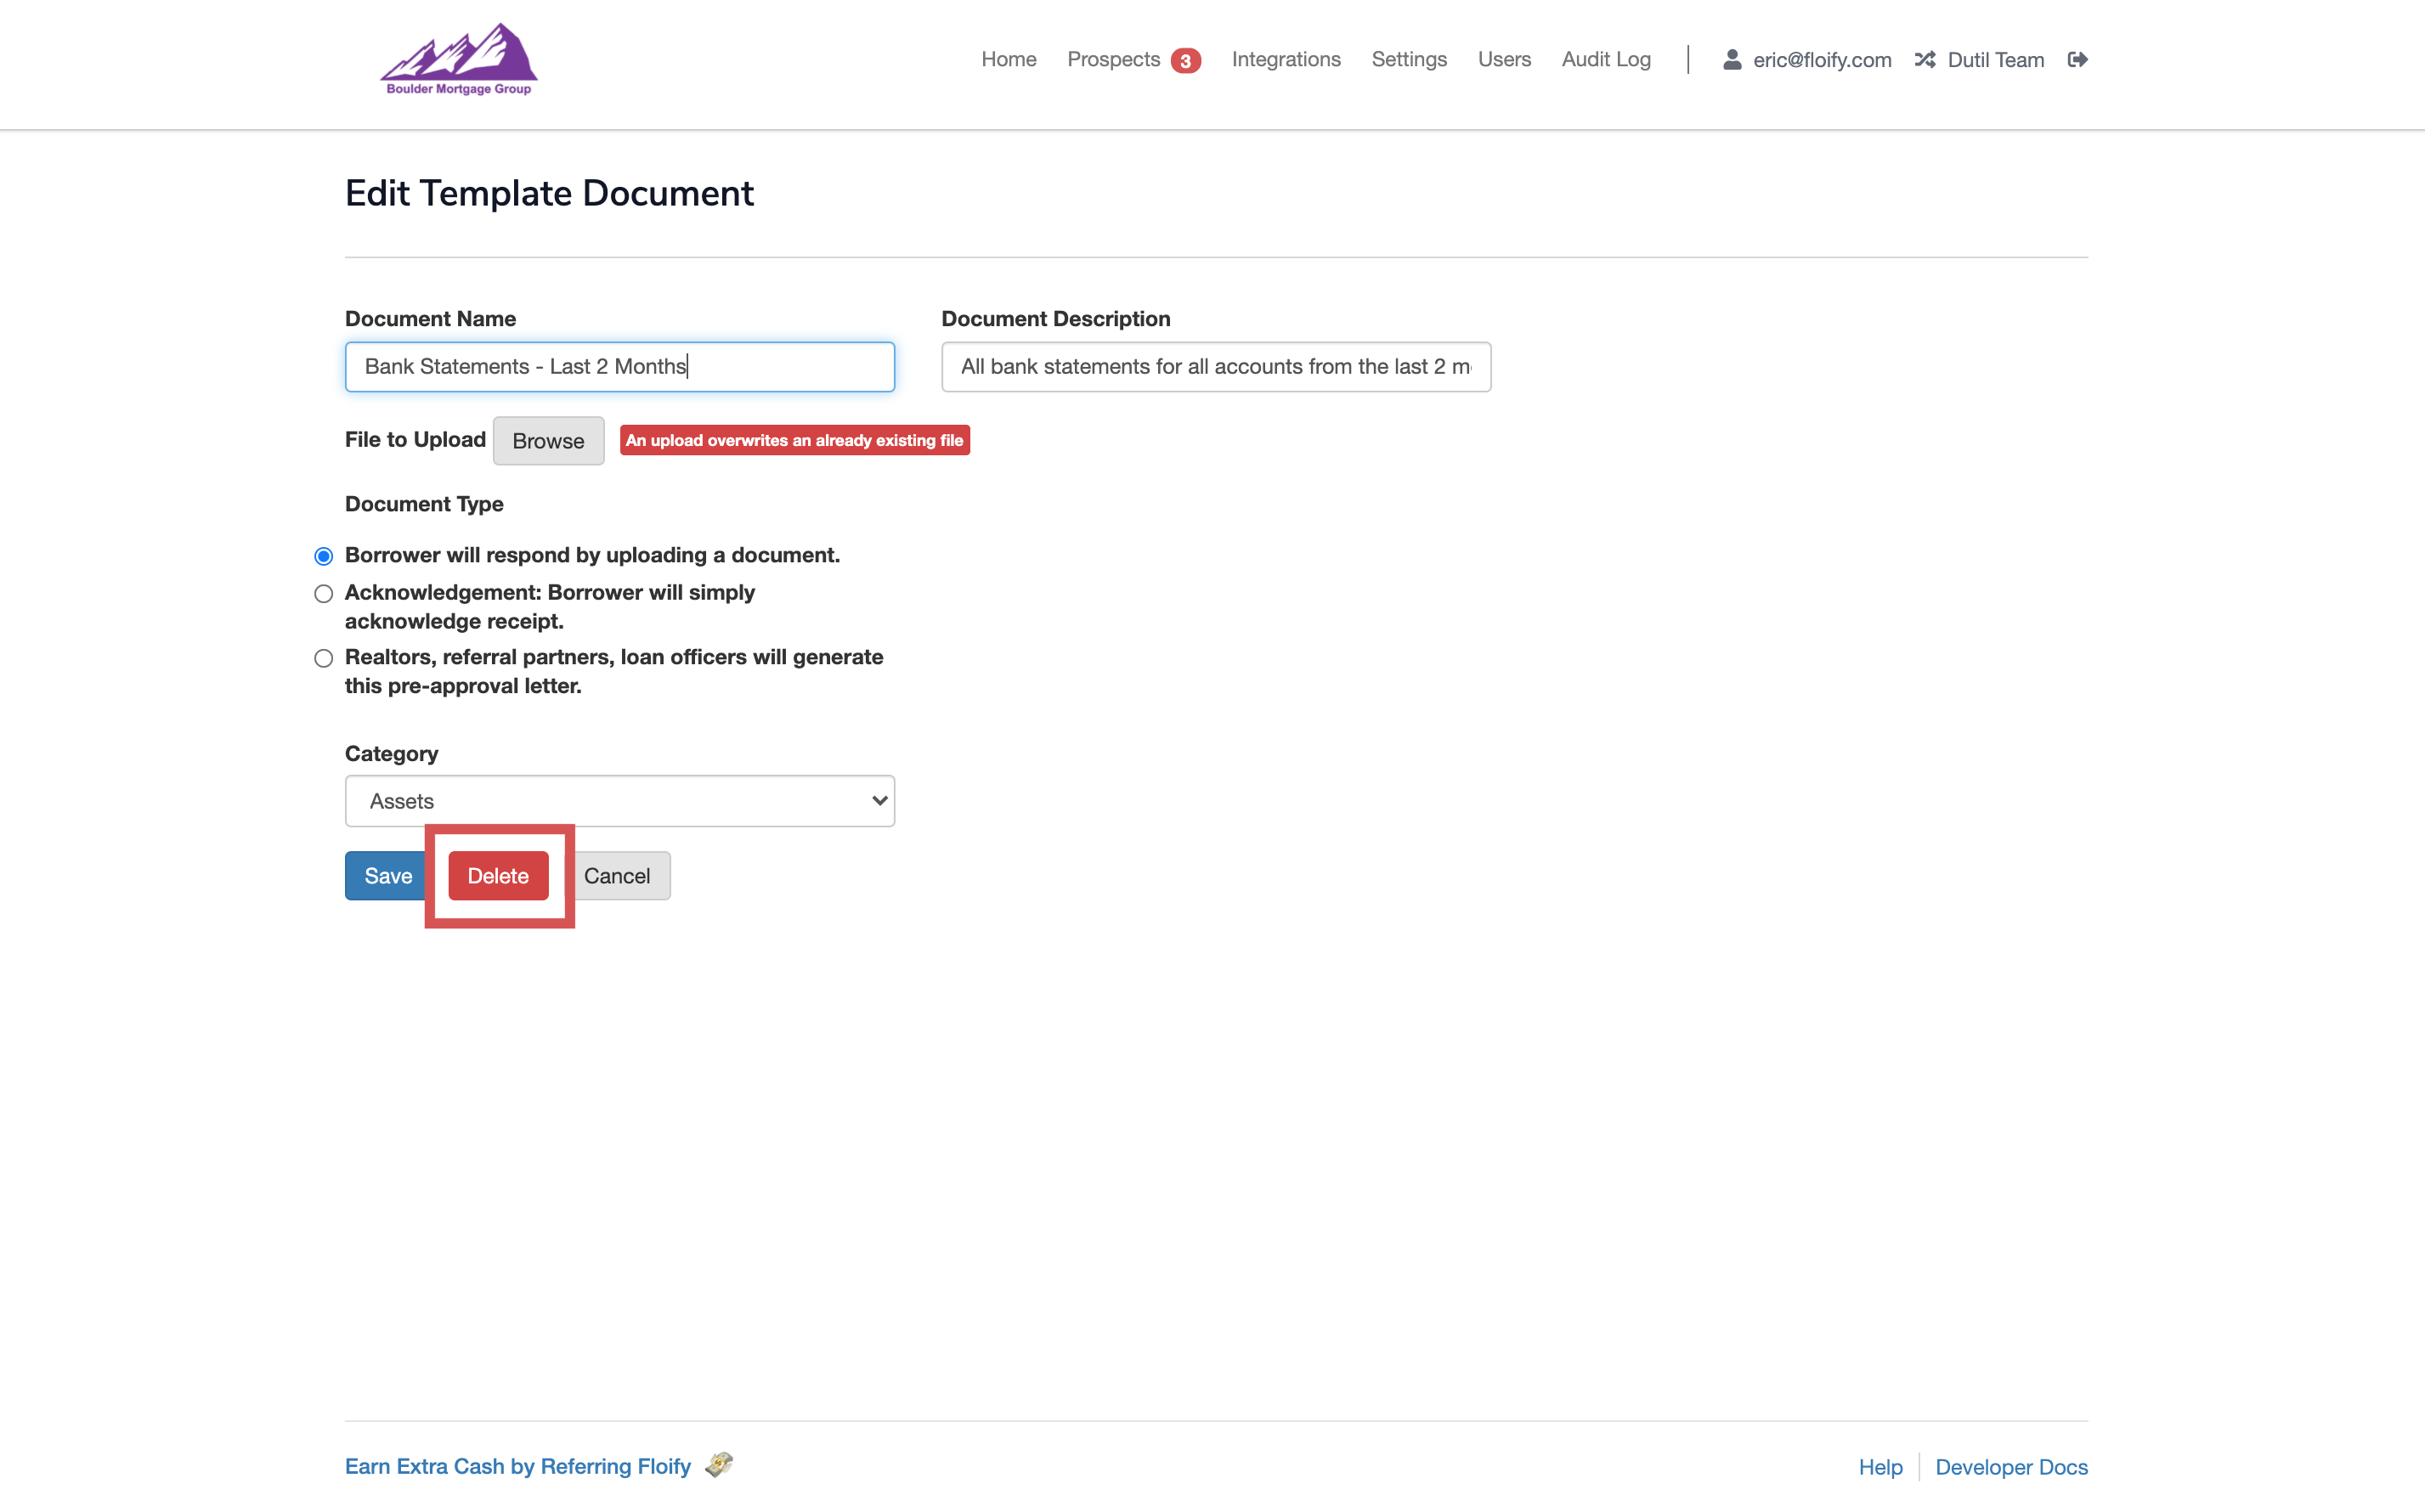2425x1512 pixels.
Task: Click the cash icon beside the referral link
Action: pyautogui.click(x=719, y=1465)
